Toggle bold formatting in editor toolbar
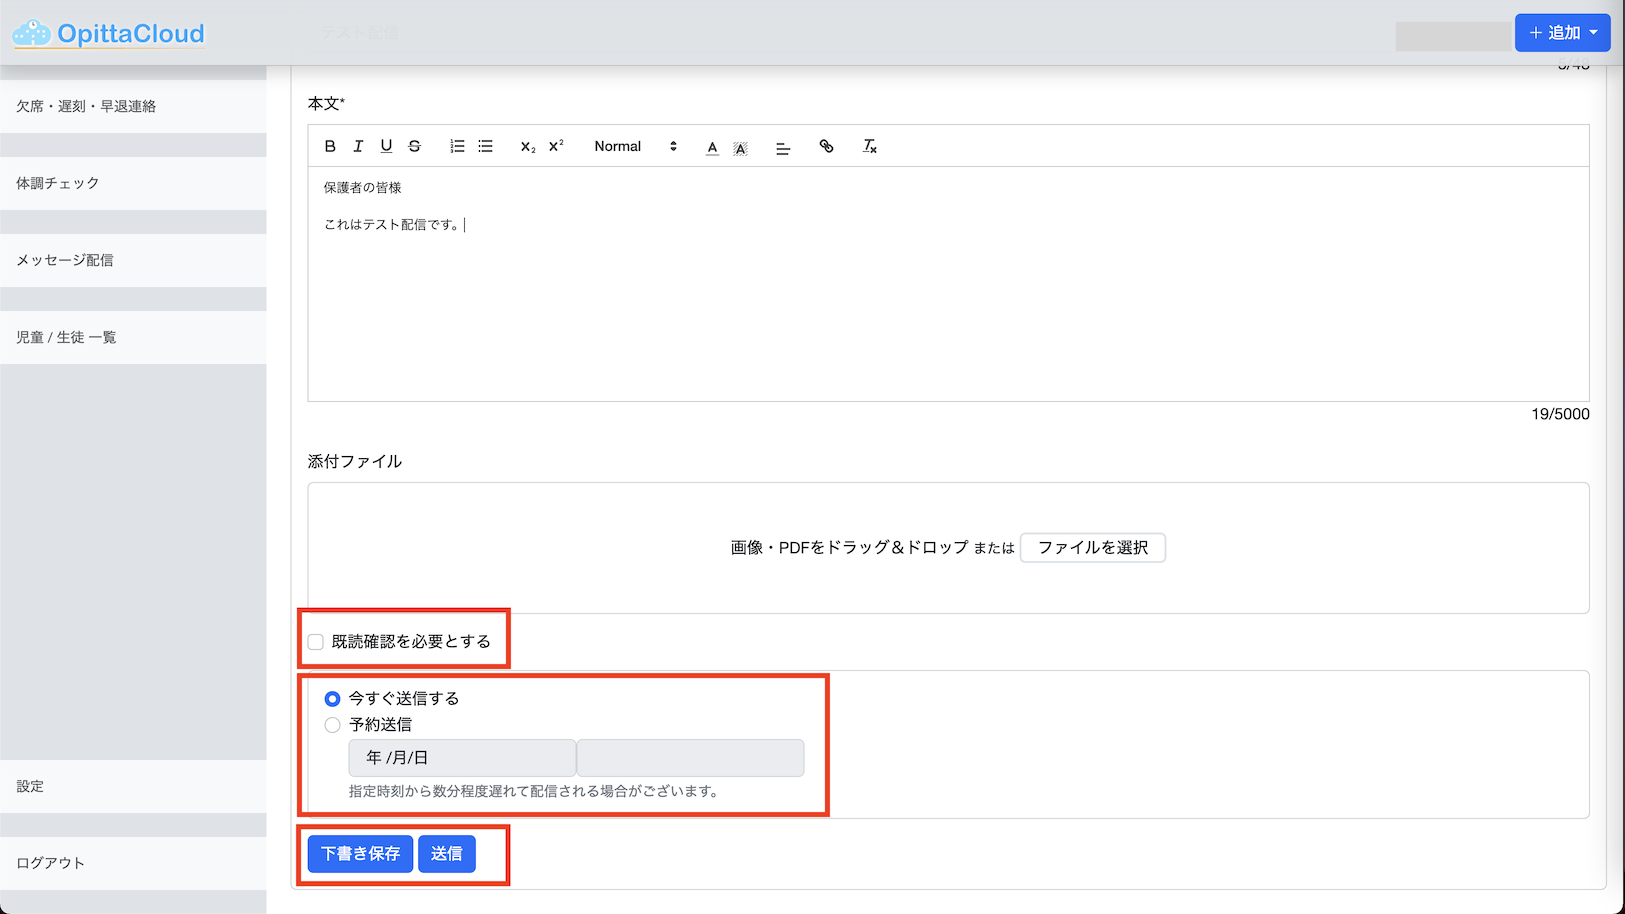Image resolution: width=1625 pixels, height=914 pixels. click(330, 146)
